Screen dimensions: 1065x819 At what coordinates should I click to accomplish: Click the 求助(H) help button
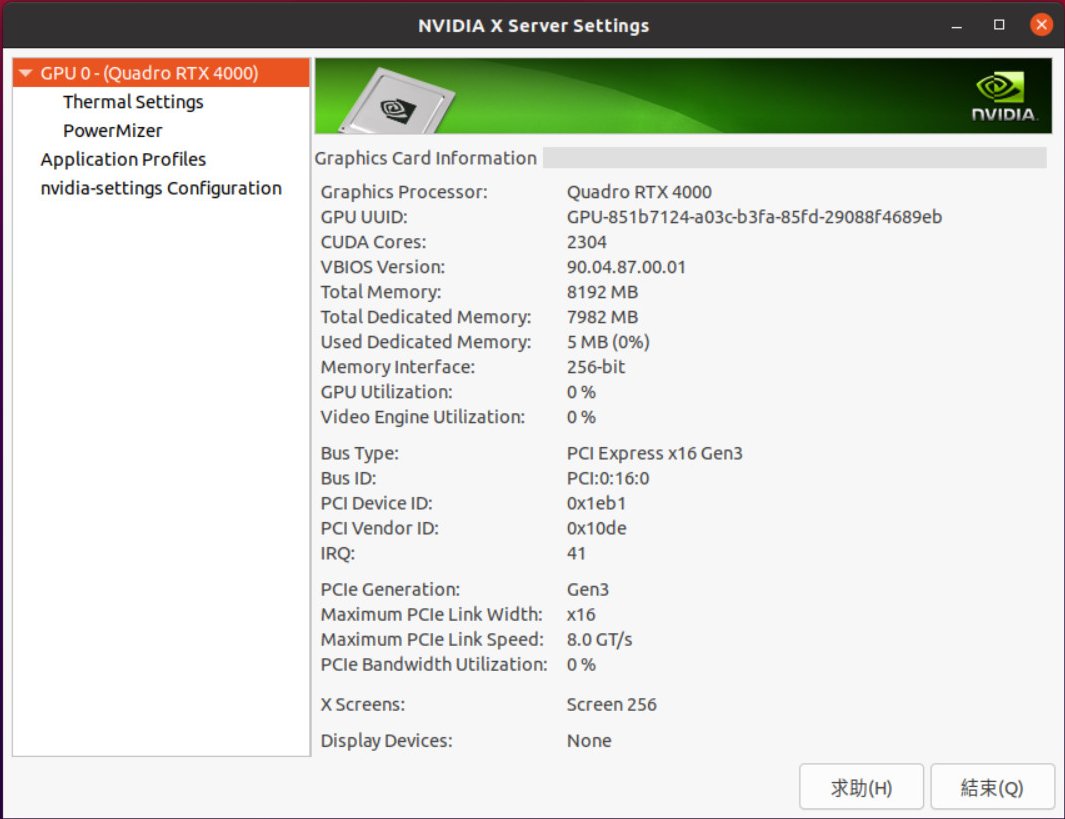861,788
